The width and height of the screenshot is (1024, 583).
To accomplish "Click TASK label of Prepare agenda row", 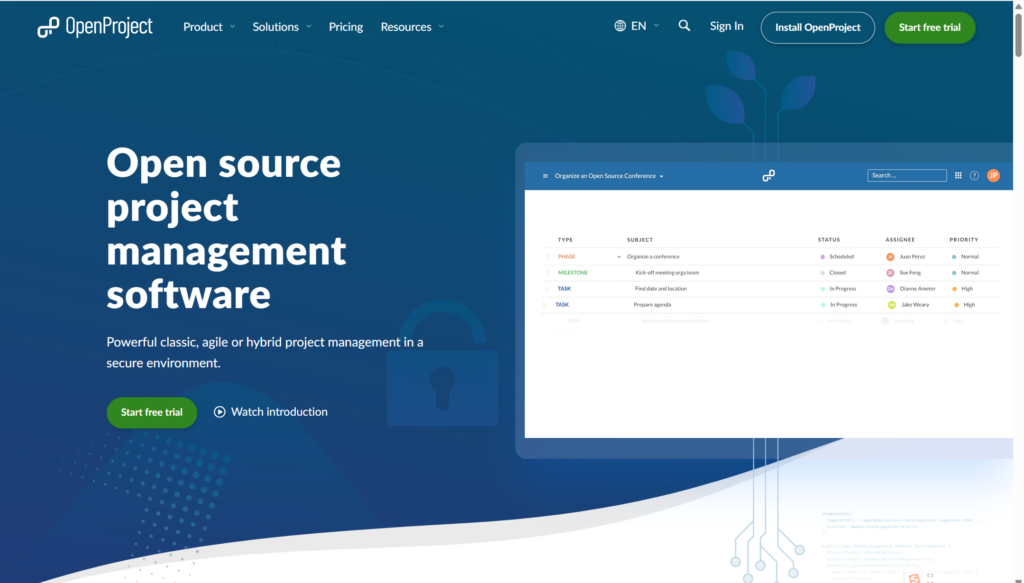I will click(x=562, y=305).
